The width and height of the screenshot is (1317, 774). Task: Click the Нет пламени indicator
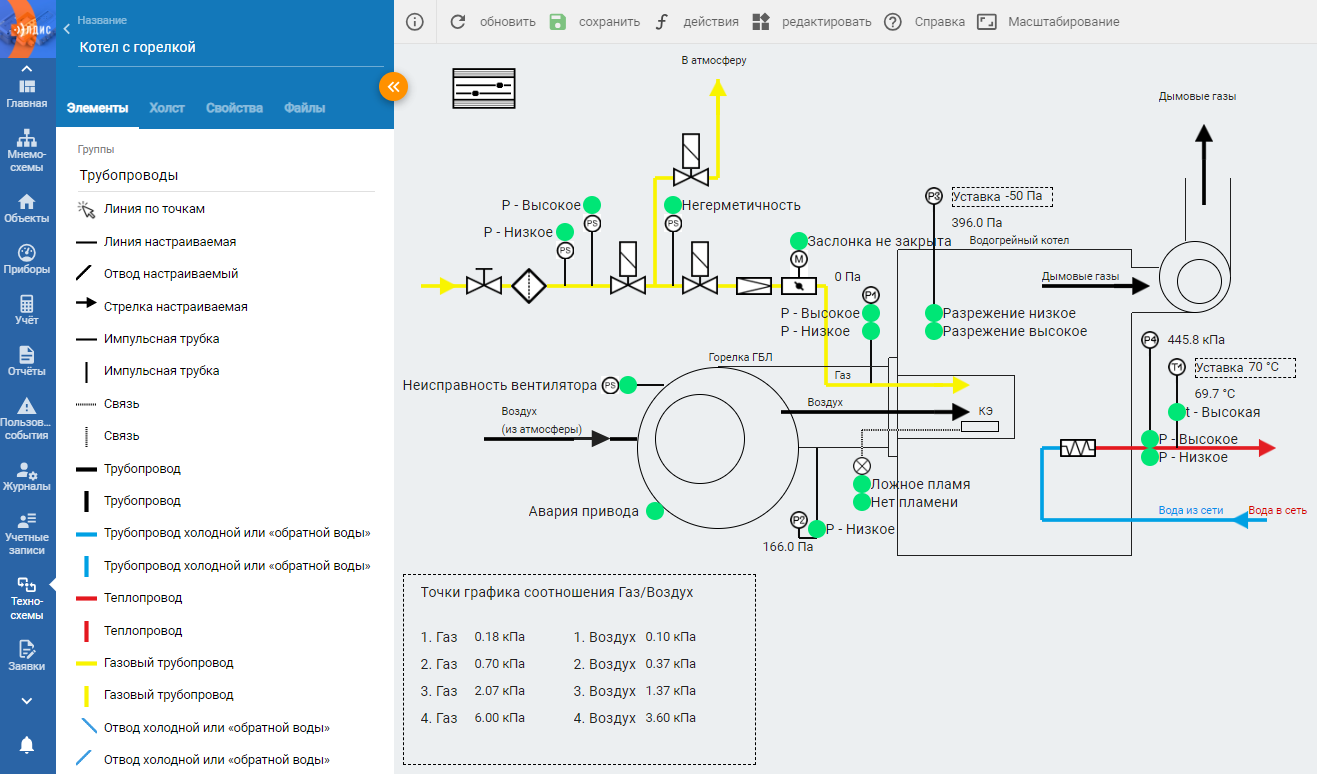862,502
